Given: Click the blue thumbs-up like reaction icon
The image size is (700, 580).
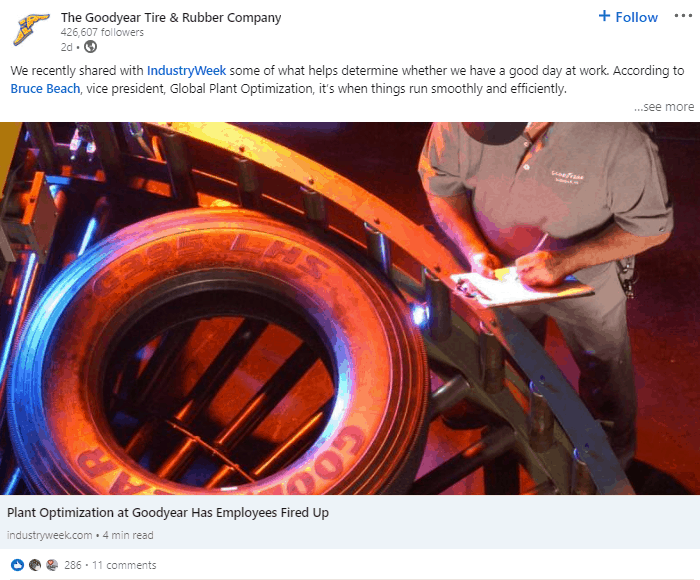Looking at the screenshot, I should coord(17,565).
